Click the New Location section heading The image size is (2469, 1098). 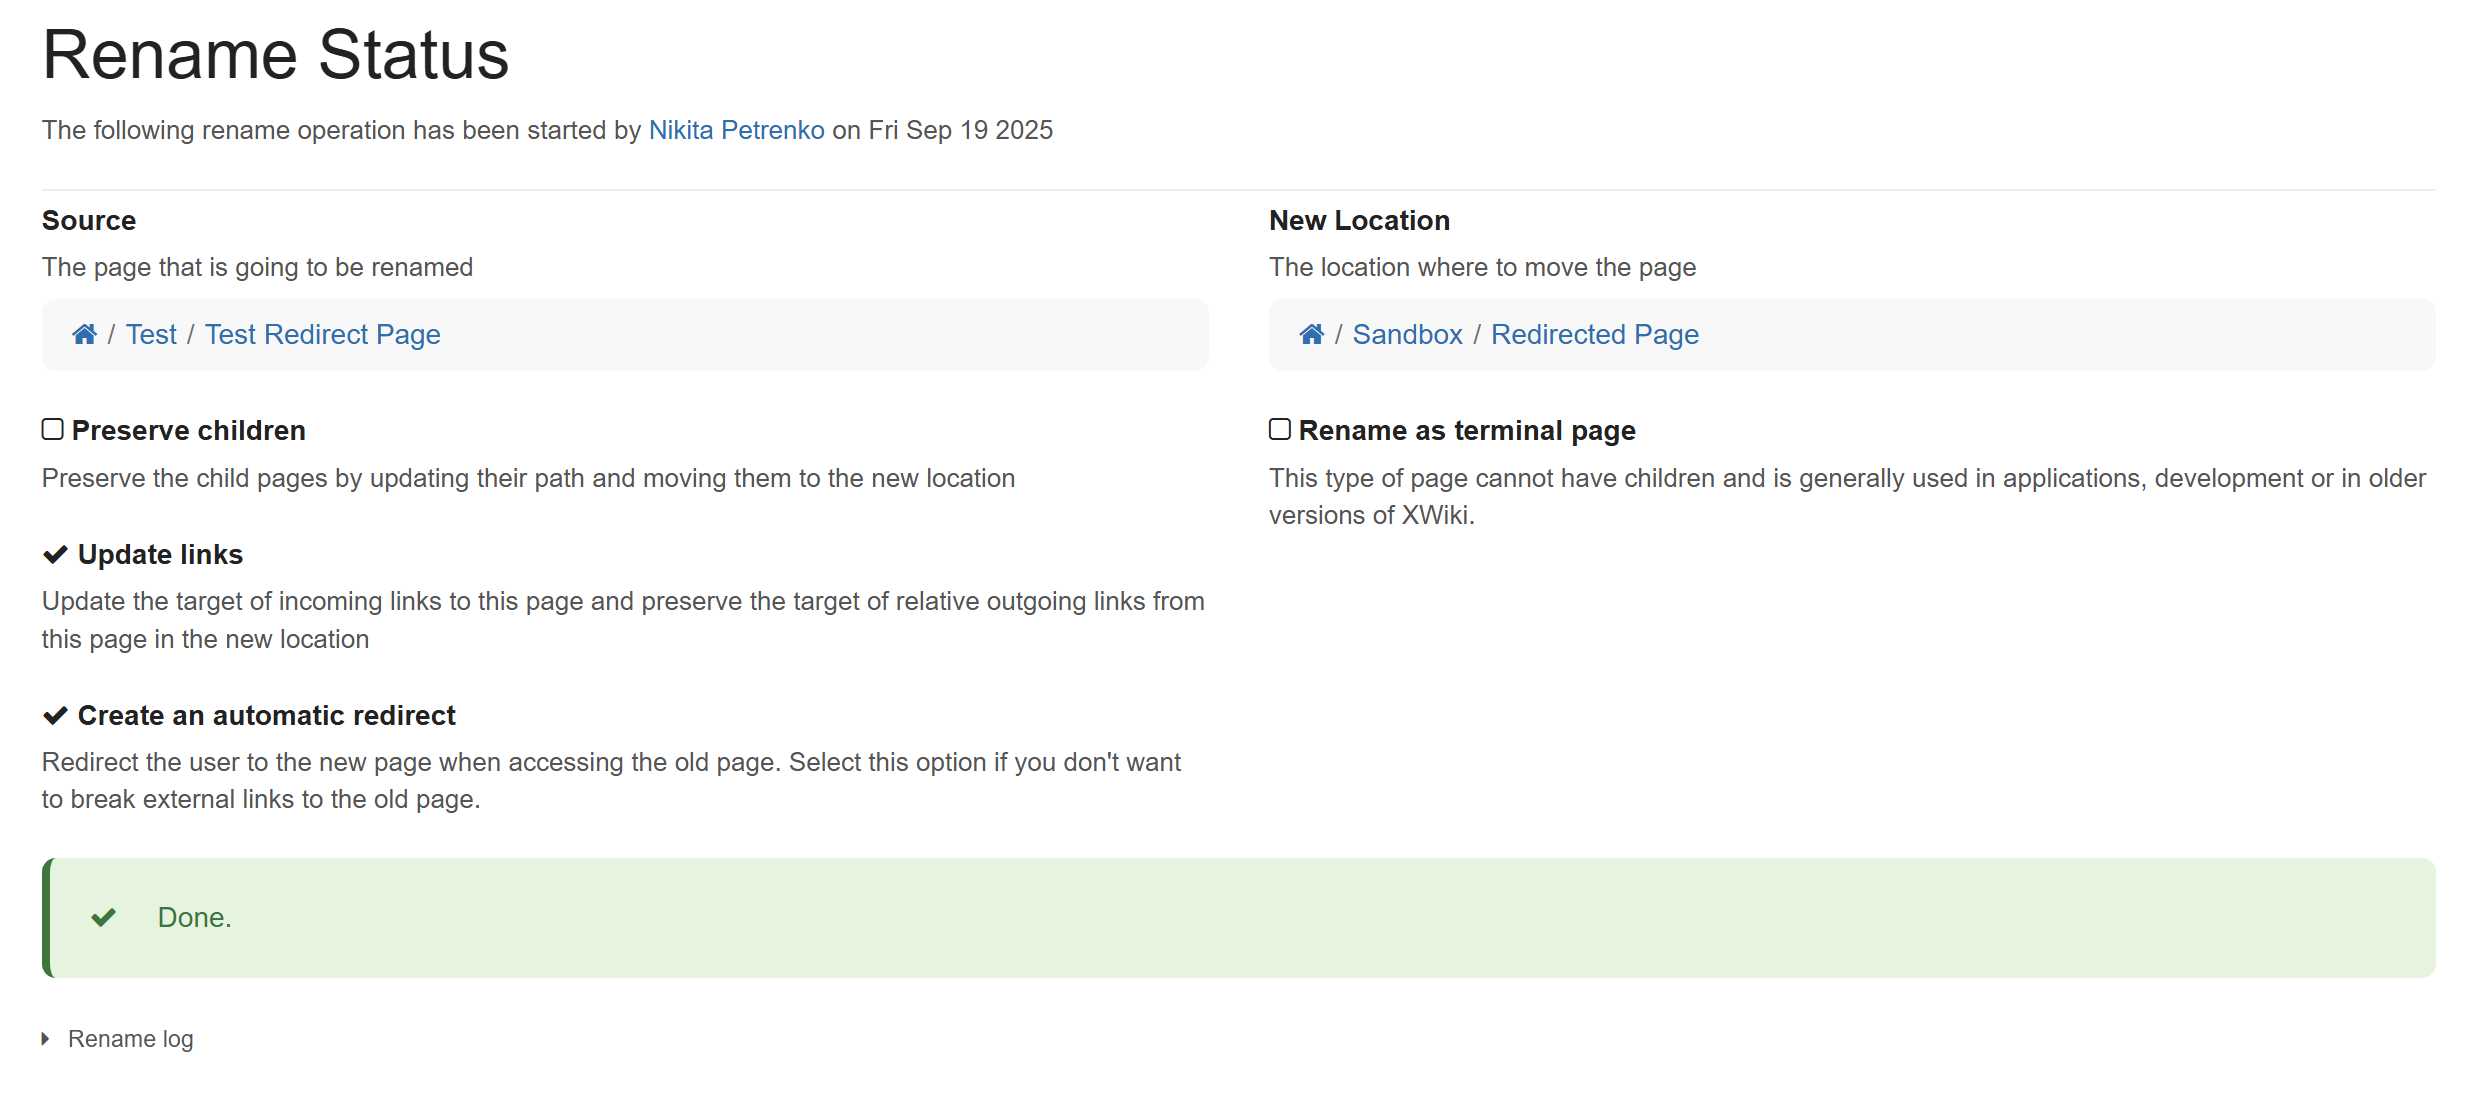(1359, 220)
